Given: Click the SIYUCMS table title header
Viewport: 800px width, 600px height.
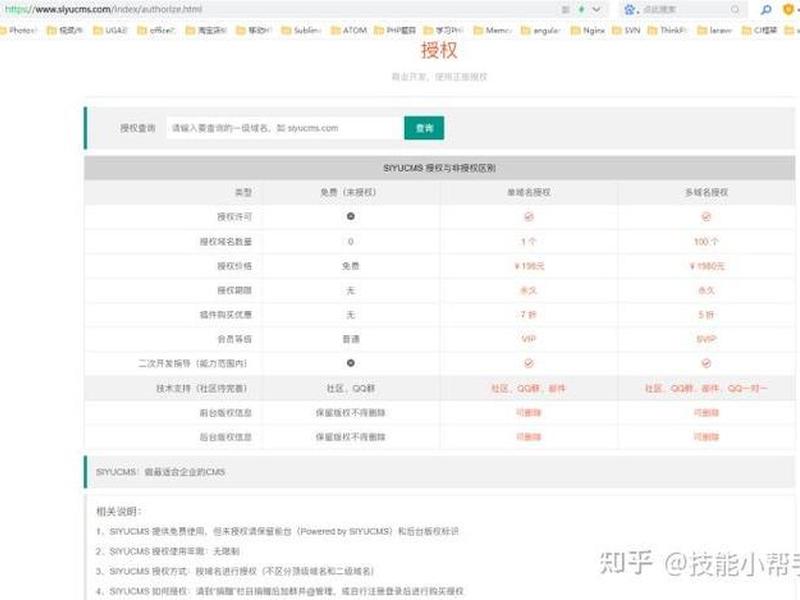Looking at the screenshot, I should pos(439,168).
